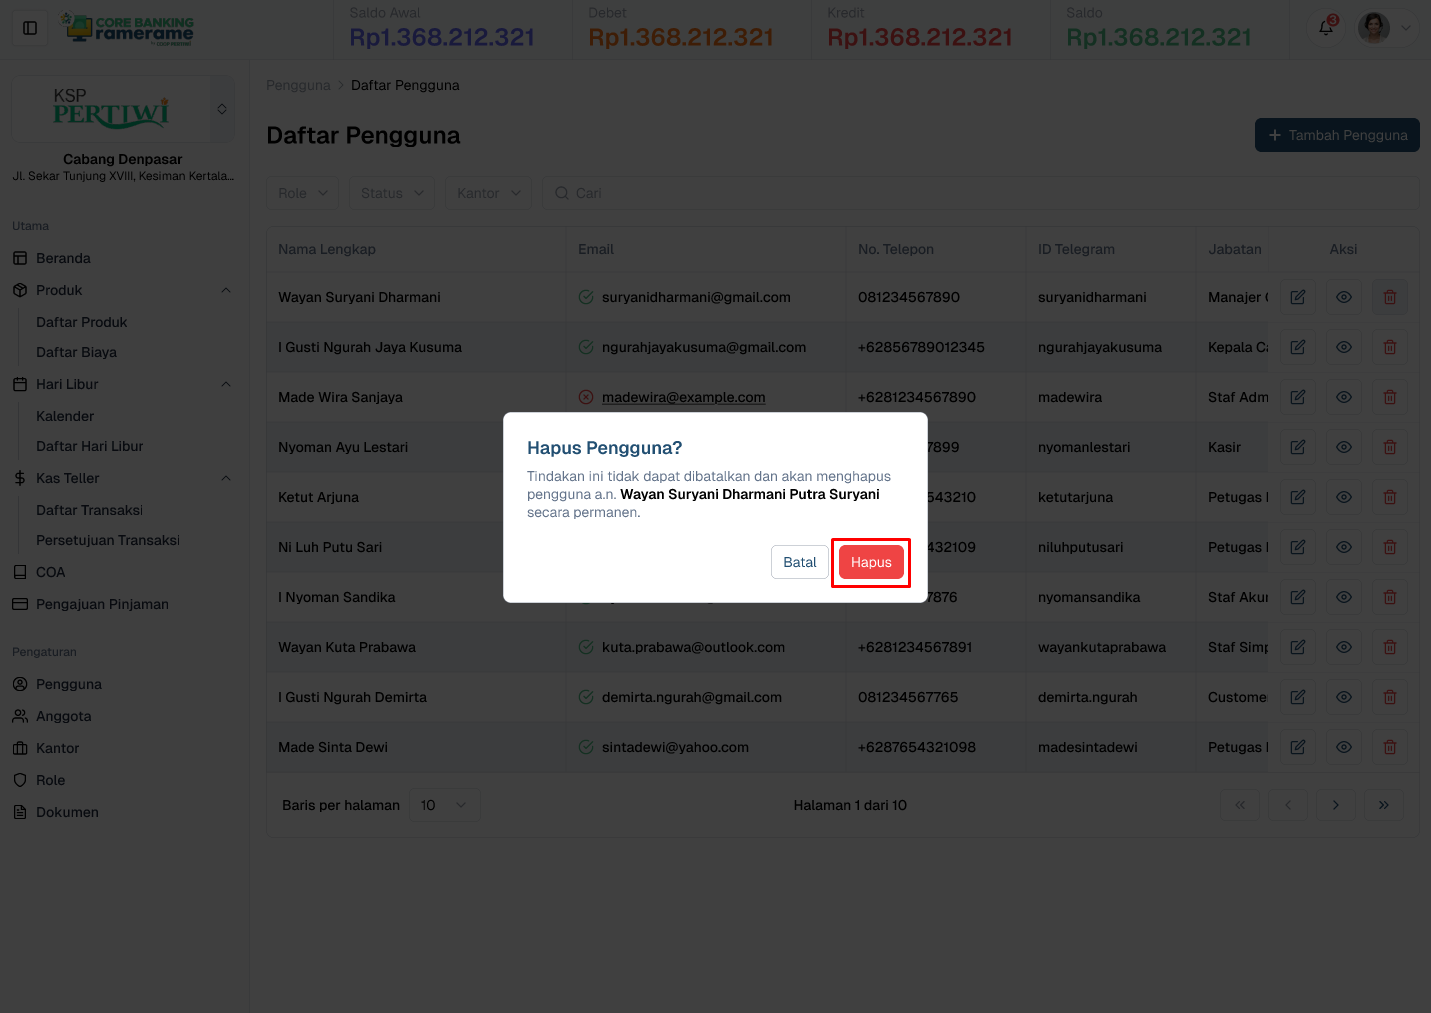Collapse the Produk section in the sidebar
1431x1013 pixels.
(x=225, y=290)
